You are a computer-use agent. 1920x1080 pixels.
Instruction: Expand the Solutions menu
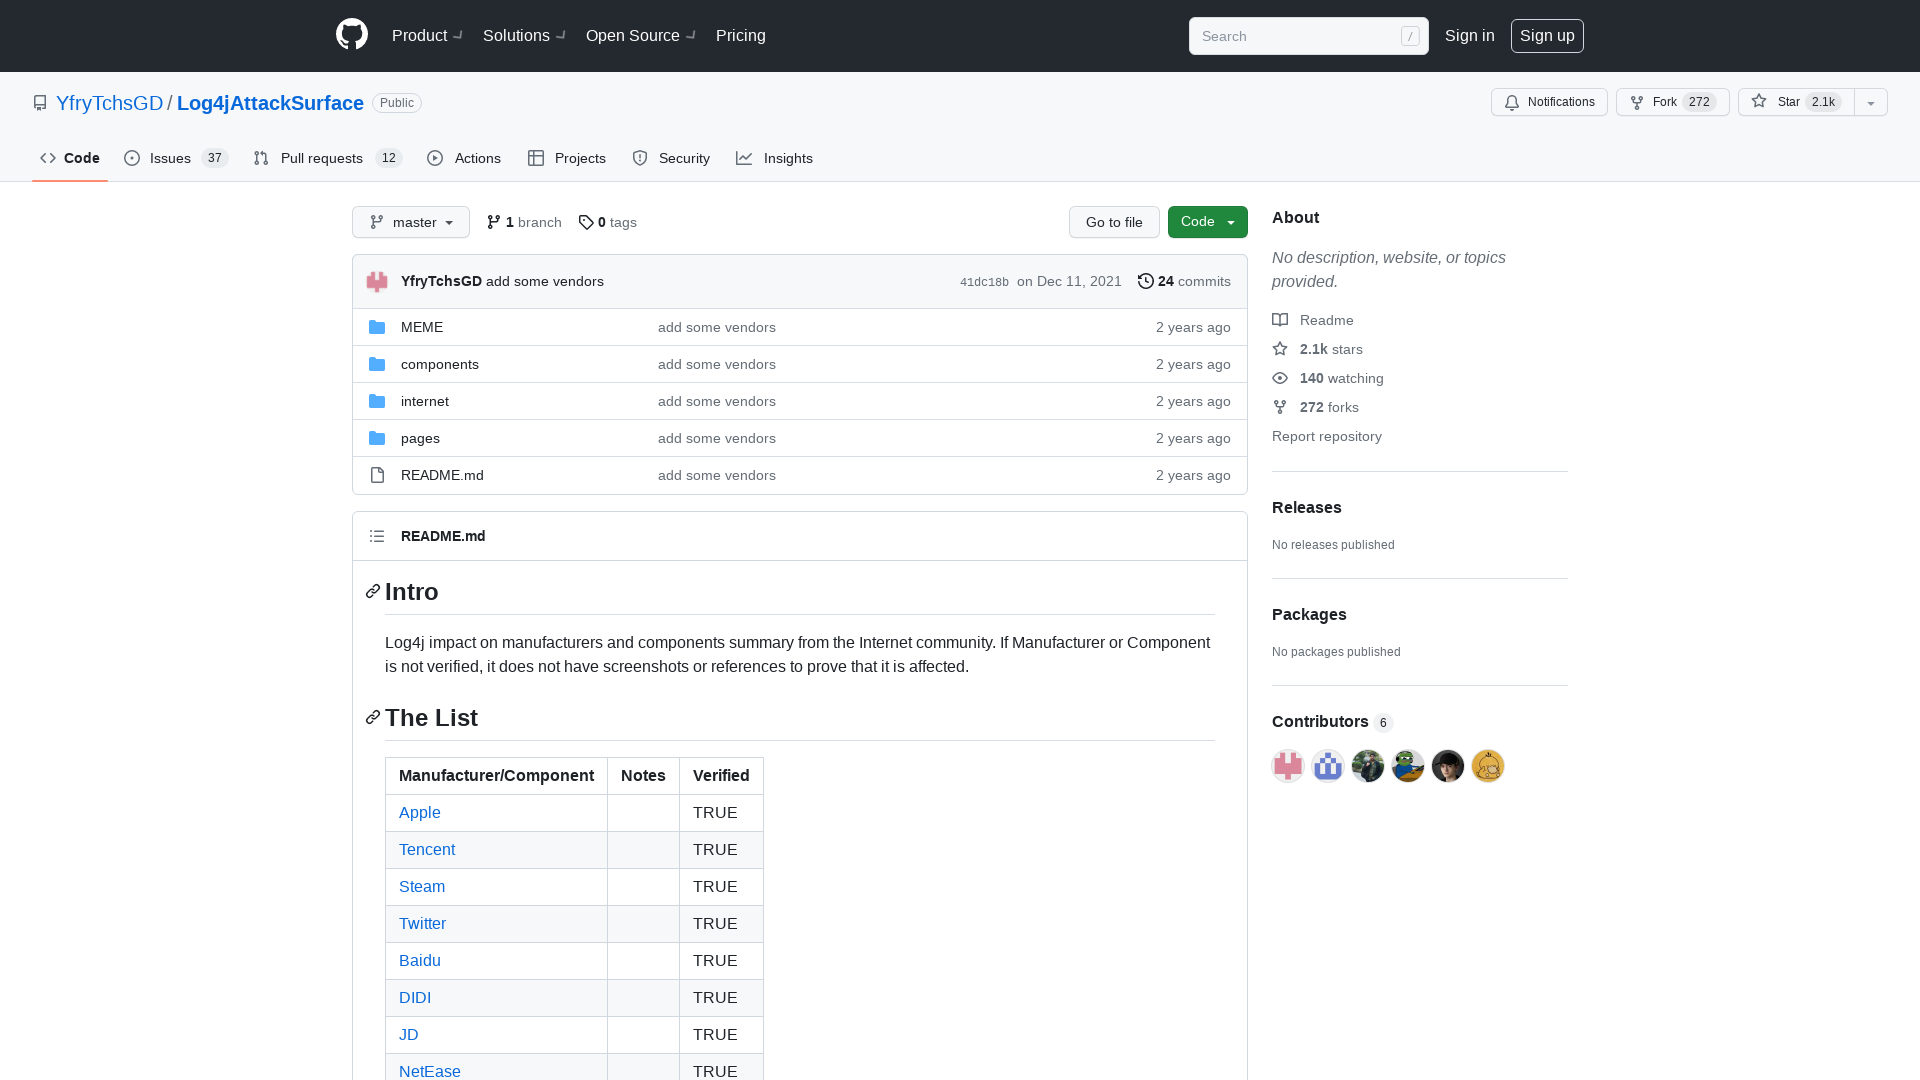tap(524, 35)
